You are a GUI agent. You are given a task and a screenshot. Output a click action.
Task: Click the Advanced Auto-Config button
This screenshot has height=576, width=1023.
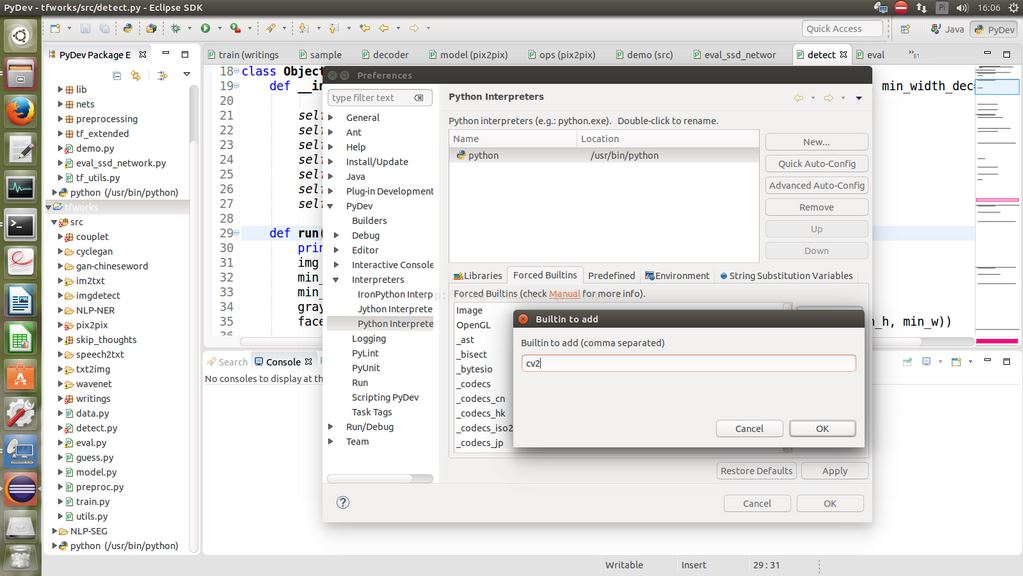[816, 185]
